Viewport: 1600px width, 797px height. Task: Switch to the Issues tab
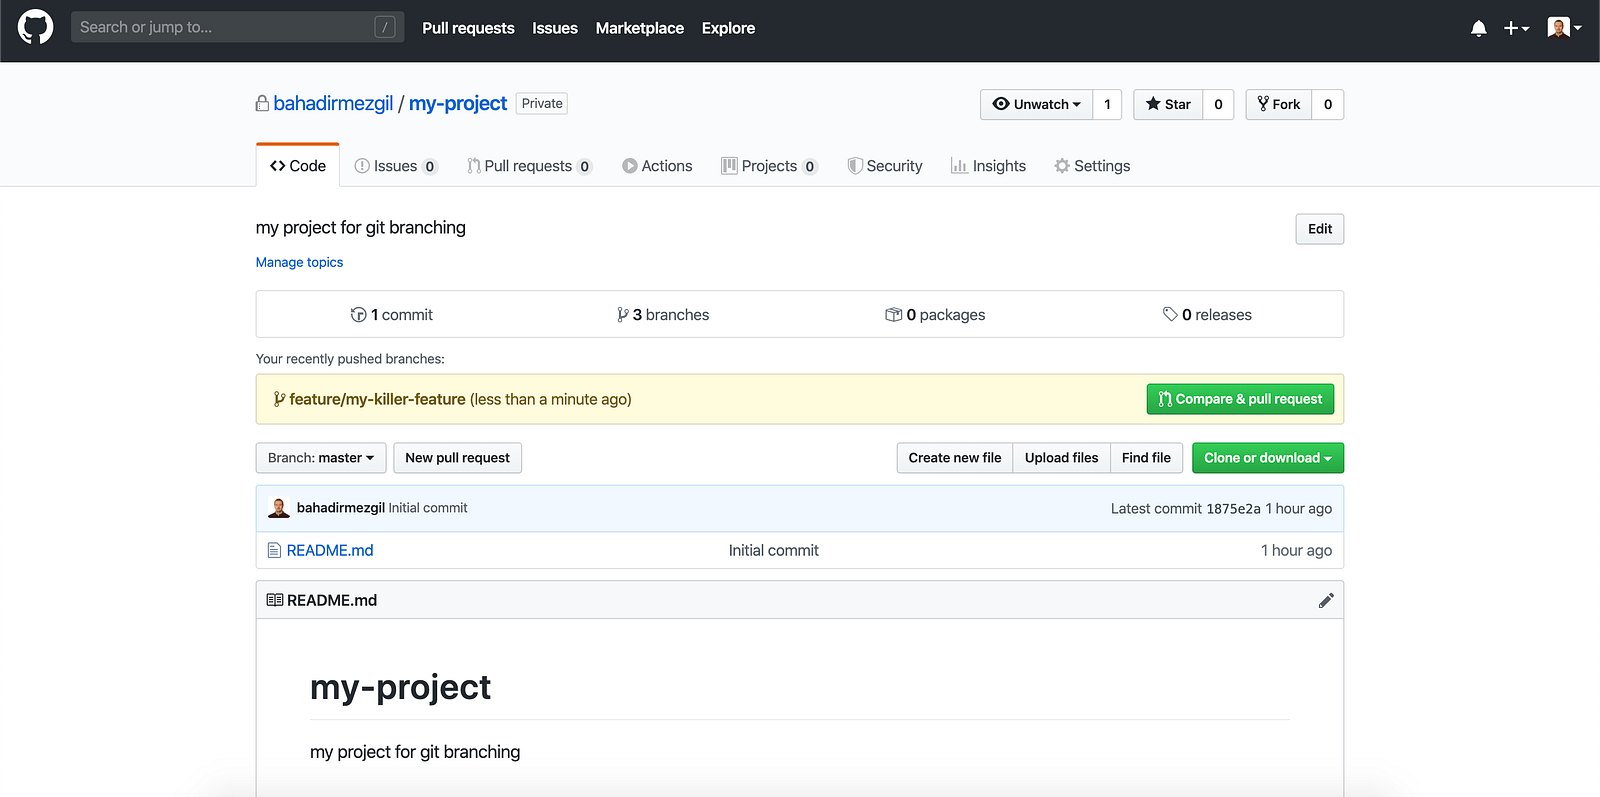tap(396, 166)
